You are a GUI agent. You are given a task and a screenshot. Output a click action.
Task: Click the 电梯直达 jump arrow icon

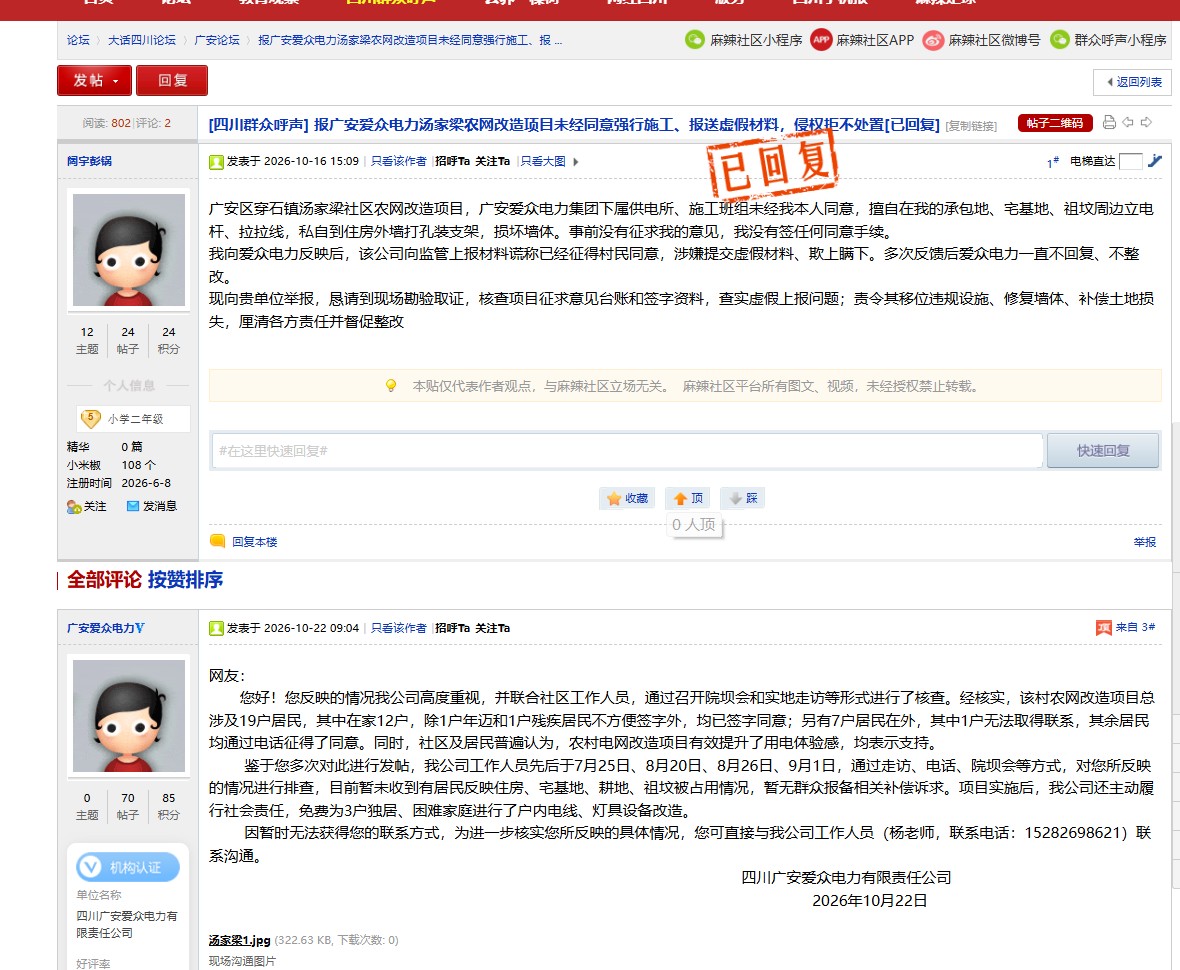[x=1155, y=160]
